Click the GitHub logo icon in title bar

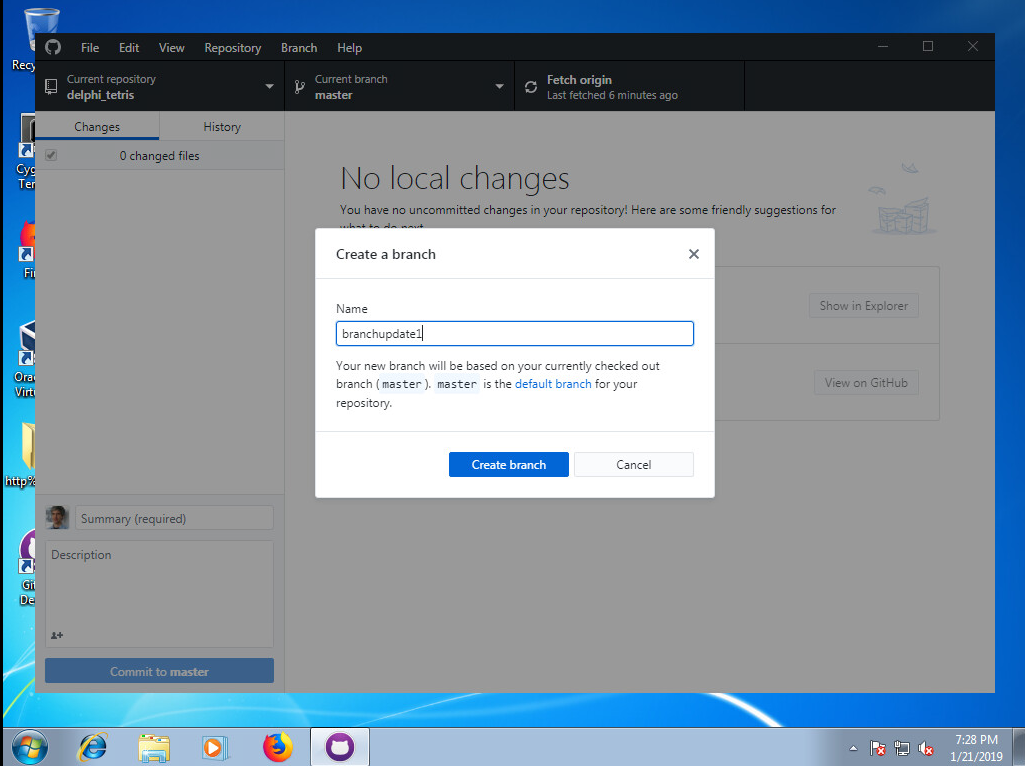(53, 47)
